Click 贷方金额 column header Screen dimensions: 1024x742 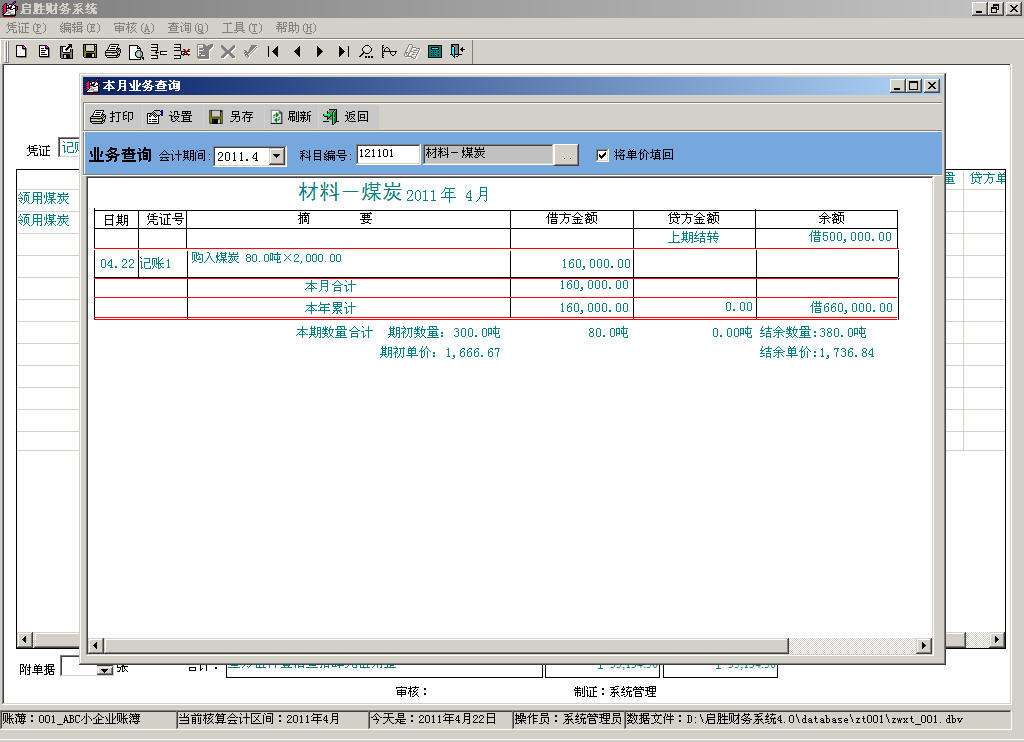pos(694,219)
